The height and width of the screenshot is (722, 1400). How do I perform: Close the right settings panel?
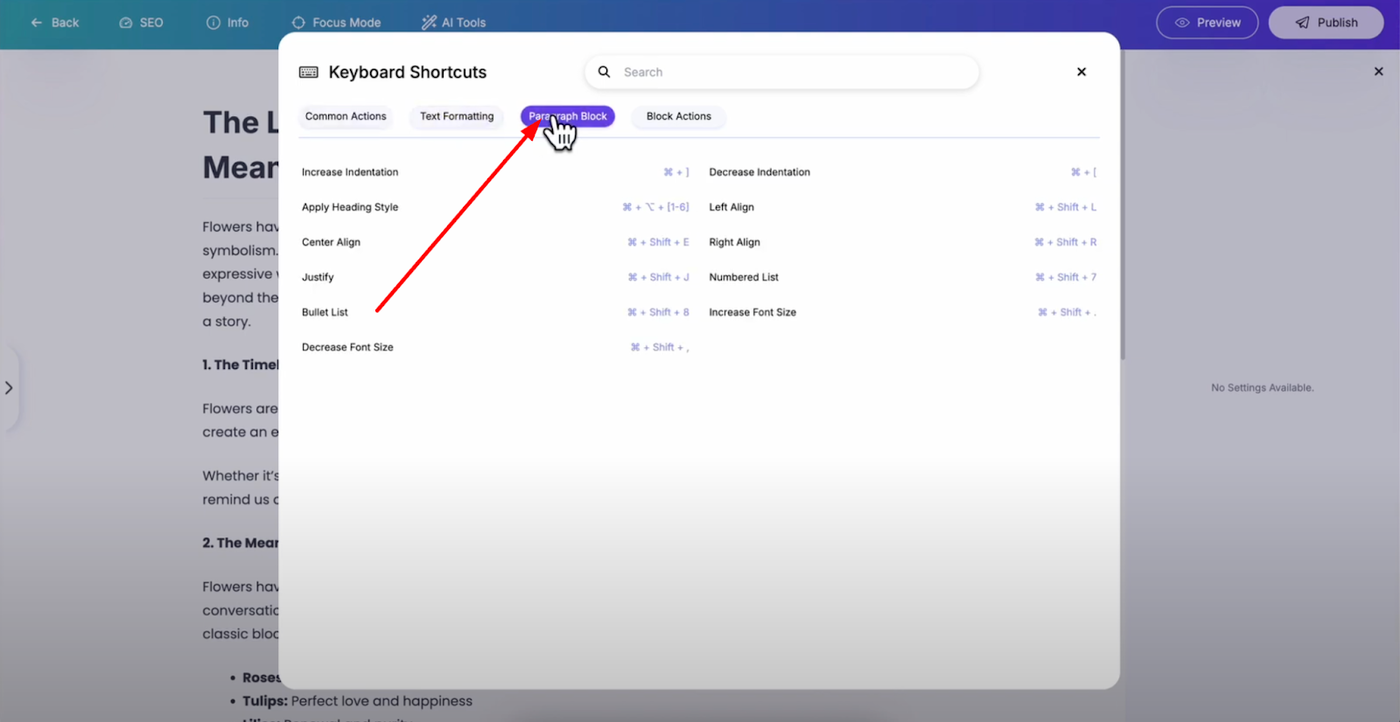pos(1379,72)
